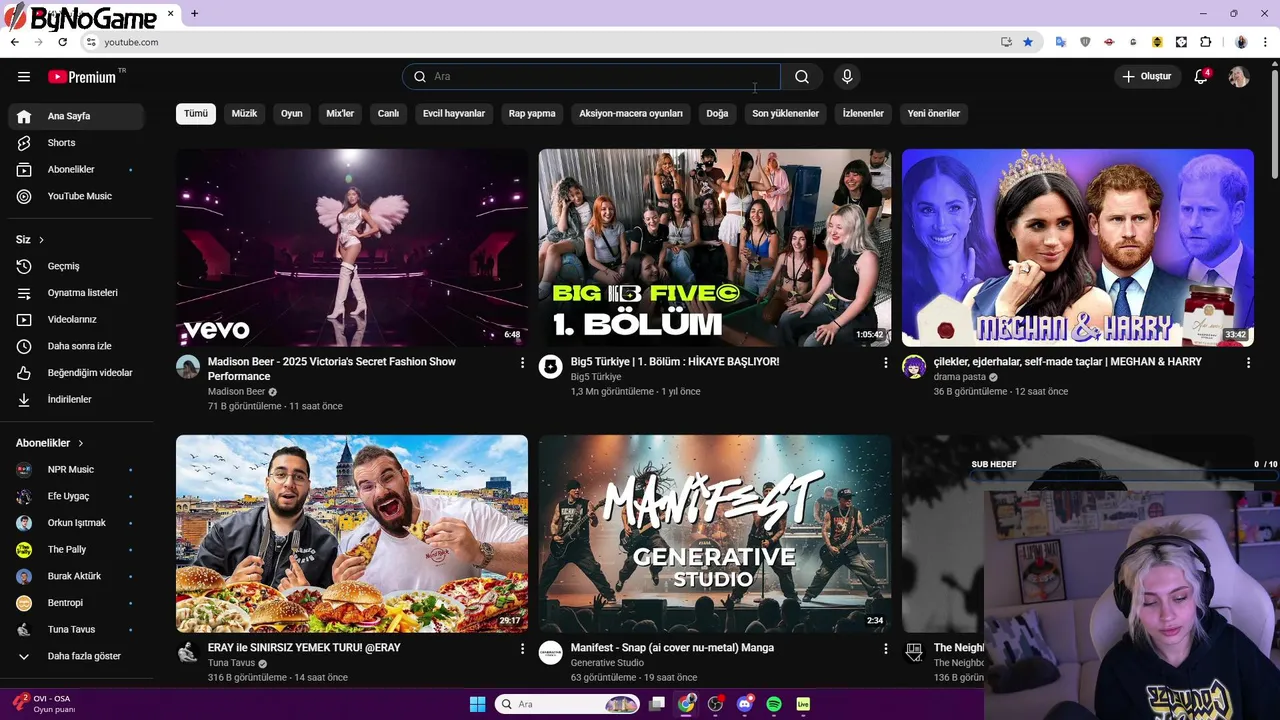Open Big5 Türkiye channel avatar
1280x720 pixels.
pyautogui.click(x=551, y=367)
